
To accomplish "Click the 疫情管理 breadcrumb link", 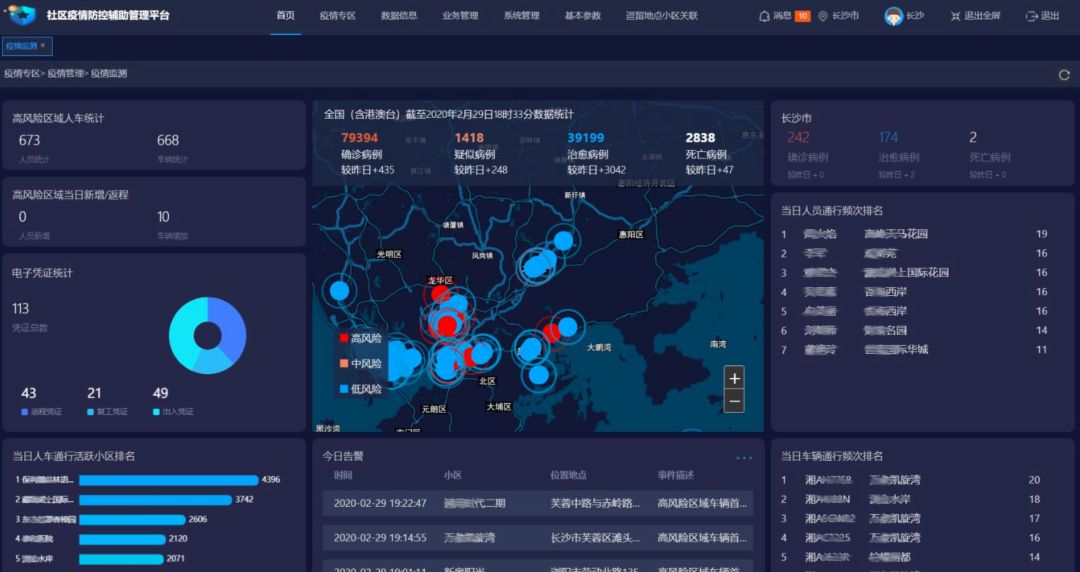I will click(x=65, y=74).
